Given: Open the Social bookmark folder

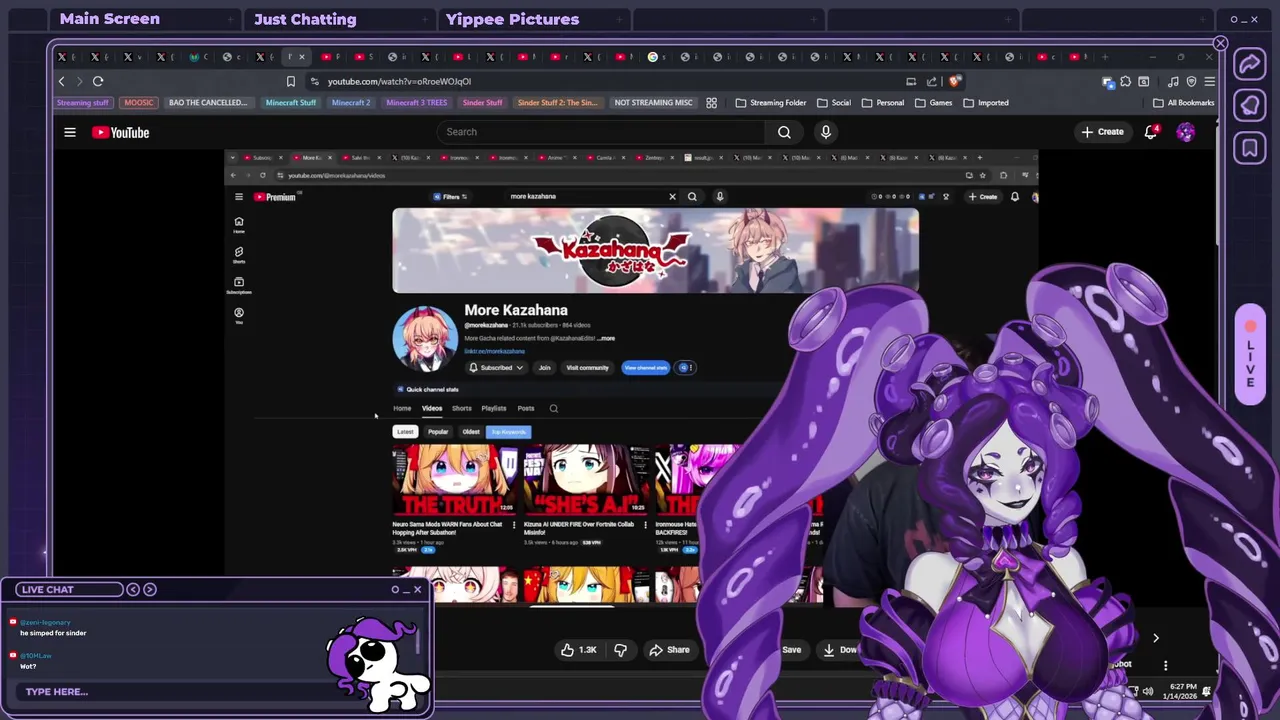Looking at the screenshot, I should point(834,102).
